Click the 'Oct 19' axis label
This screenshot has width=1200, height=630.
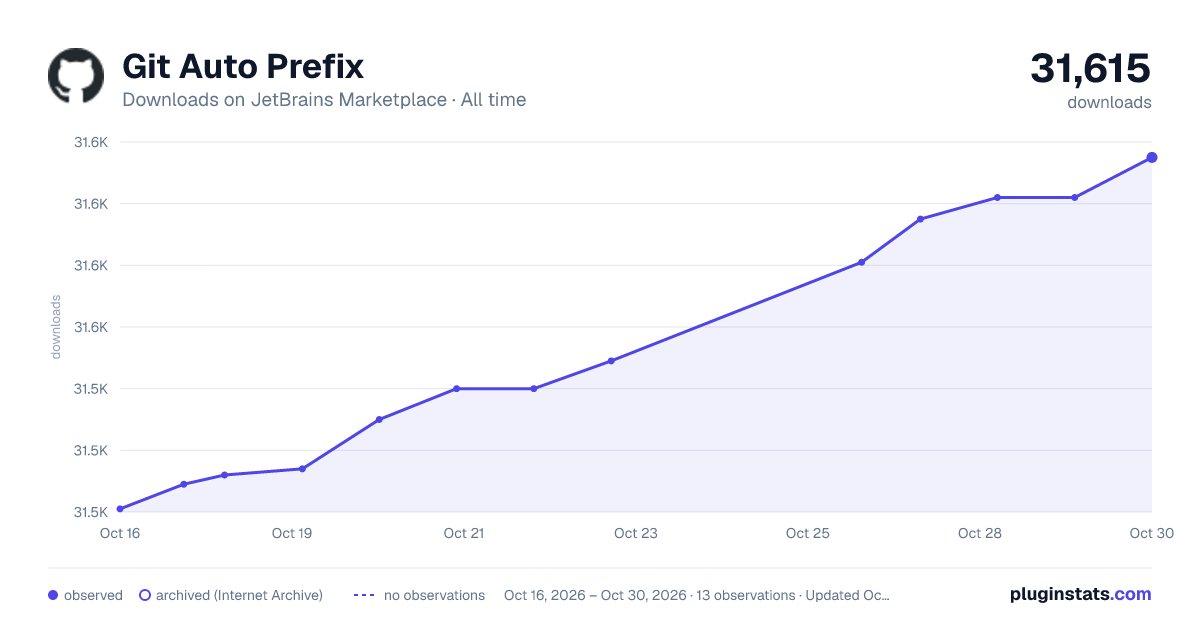(292, 533)
